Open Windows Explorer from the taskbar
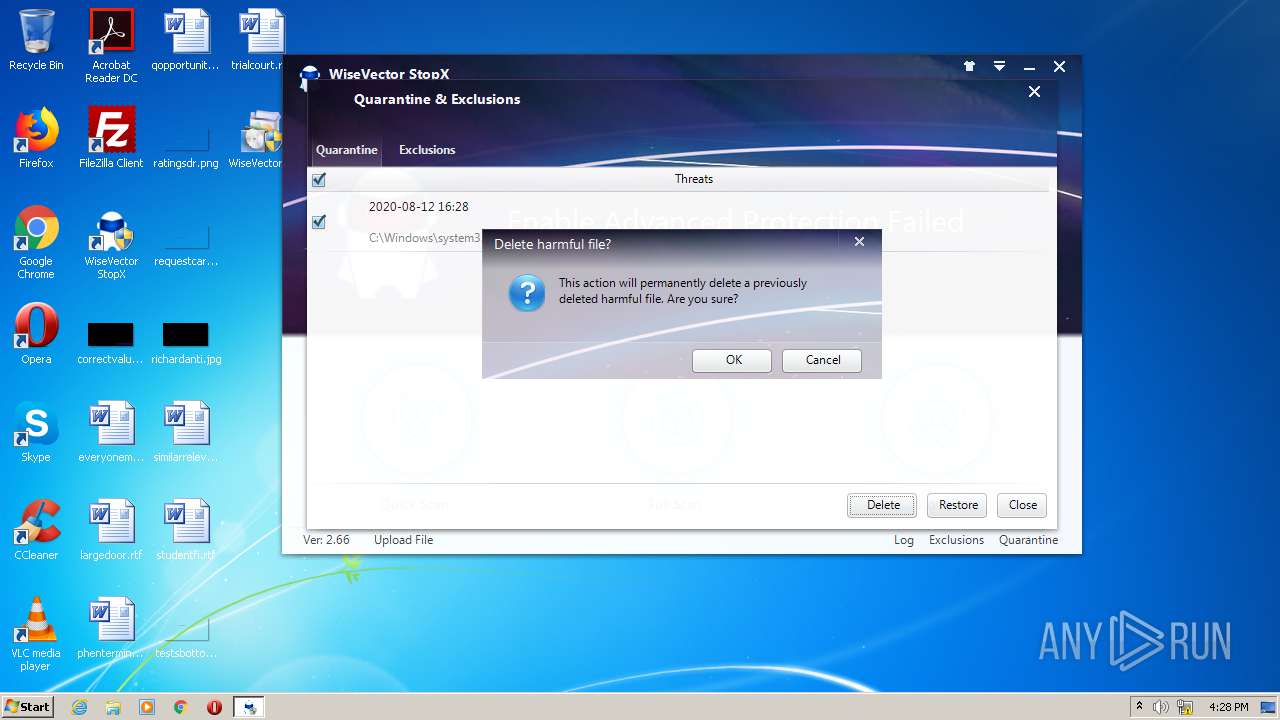This screenshot has height=720, width=1280. click(x=113, y=707)
